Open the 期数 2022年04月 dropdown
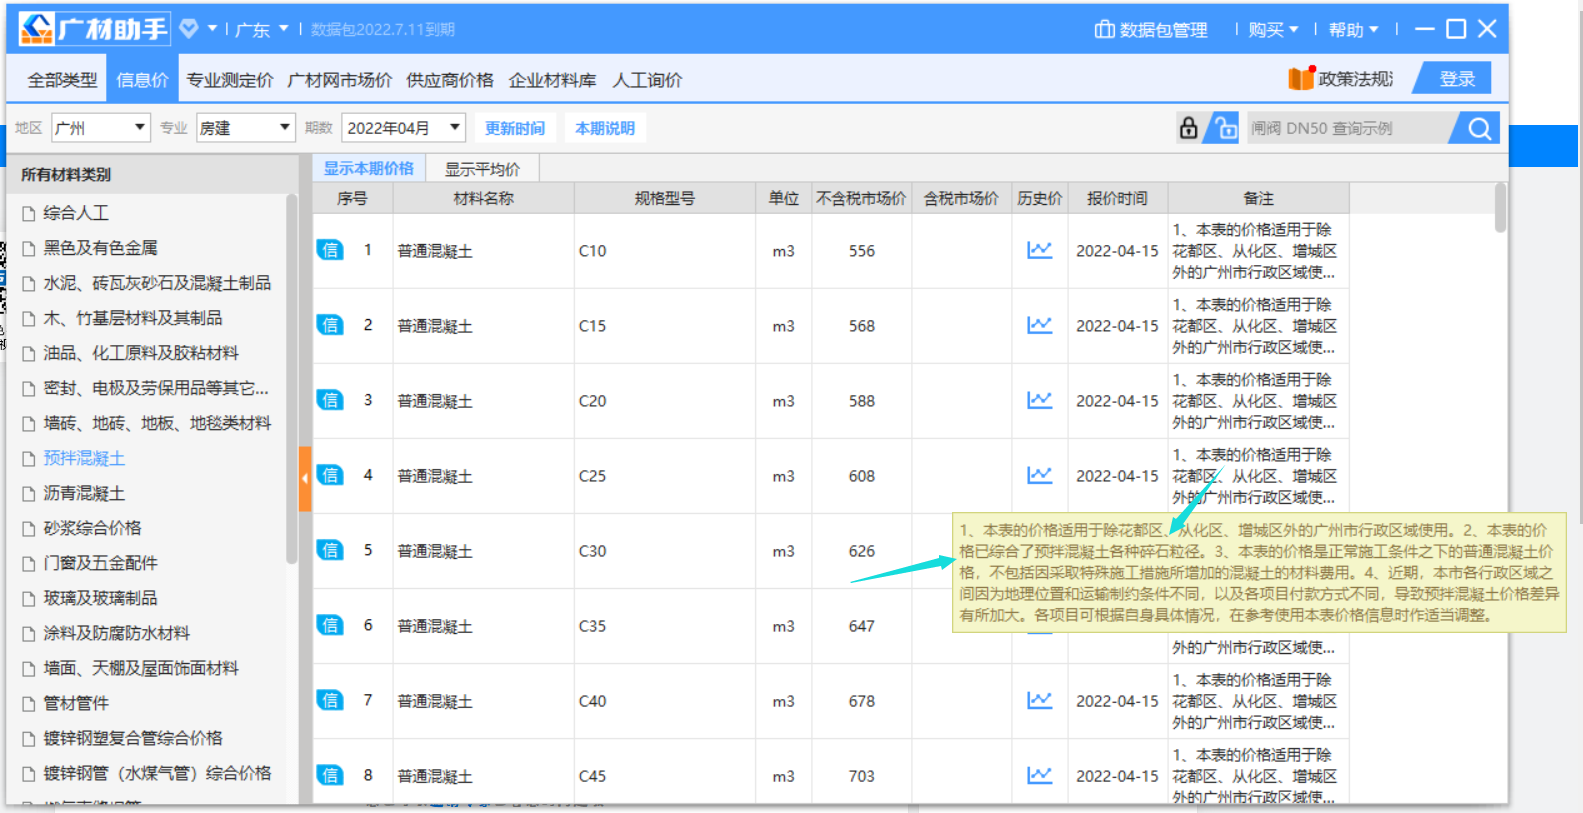Image resolution: width=1583 pixels, height=813 pixels. tap(404, 128)
